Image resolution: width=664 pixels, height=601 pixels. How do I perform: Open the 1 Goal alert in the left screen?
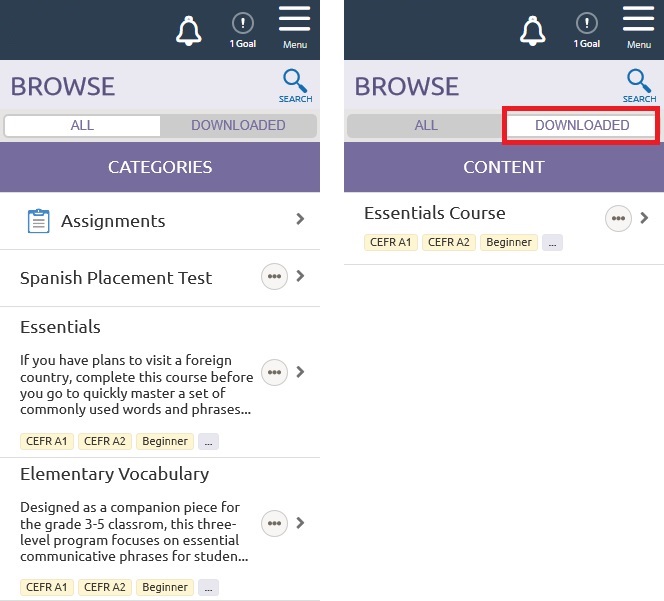point(243,29)
